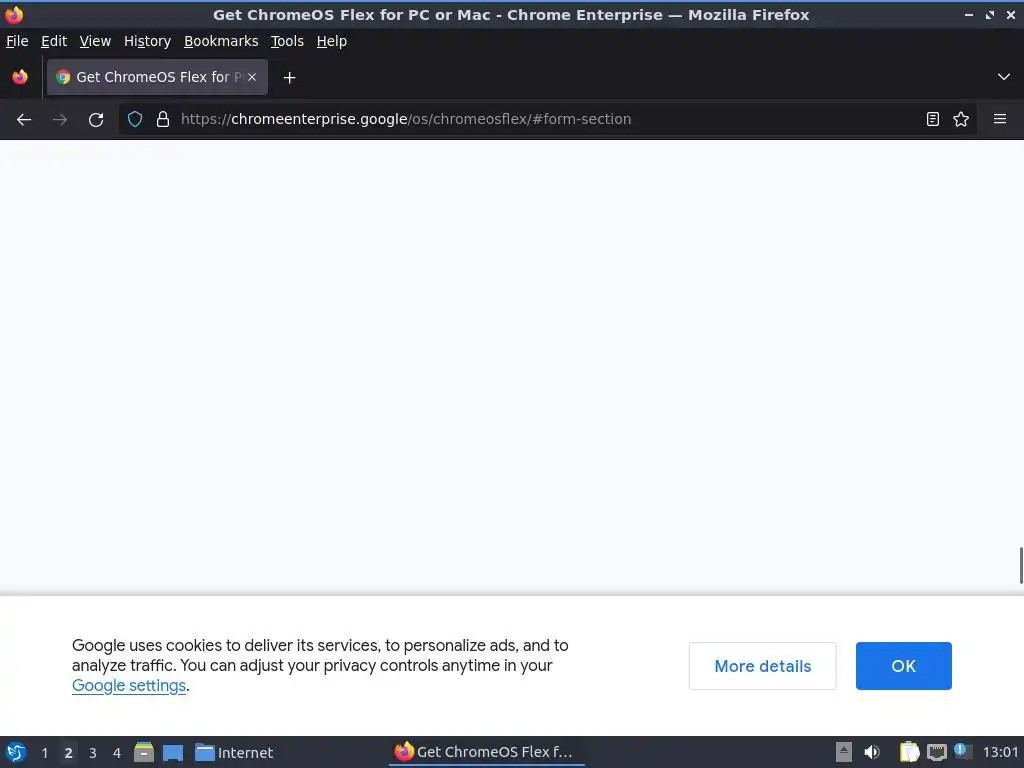
Task: Open the taskbar start menu icon
Action: 16,752
